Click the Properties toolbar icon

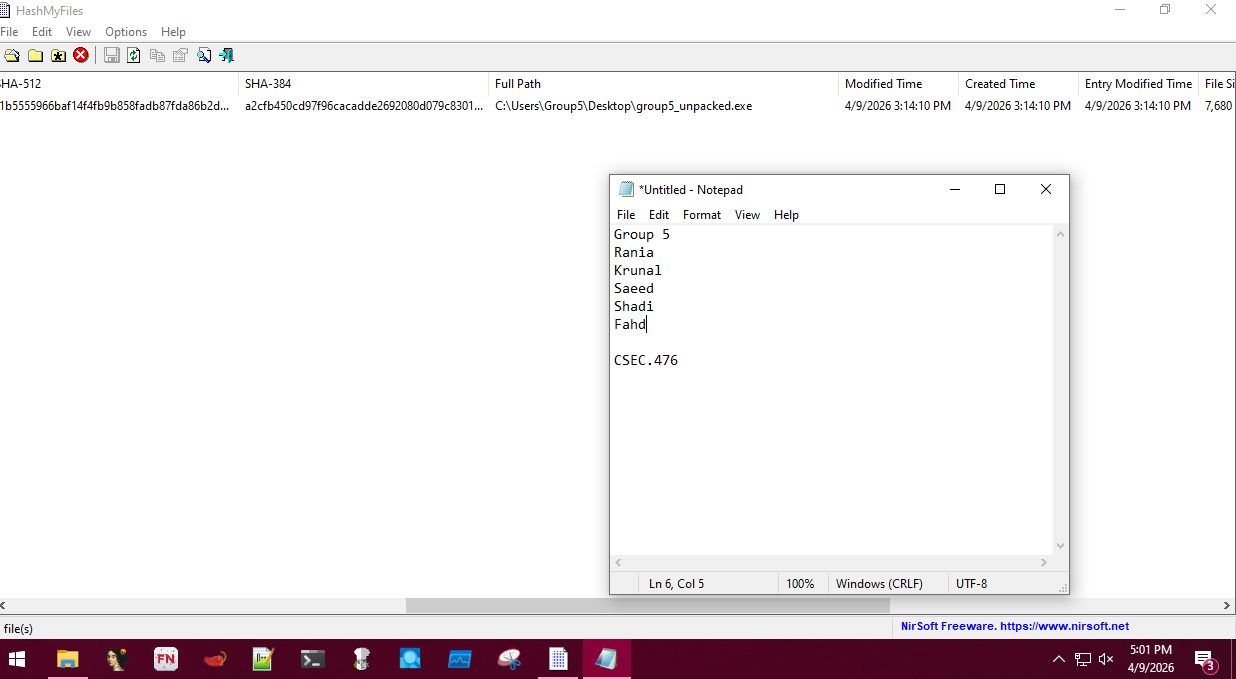point(180,56)
